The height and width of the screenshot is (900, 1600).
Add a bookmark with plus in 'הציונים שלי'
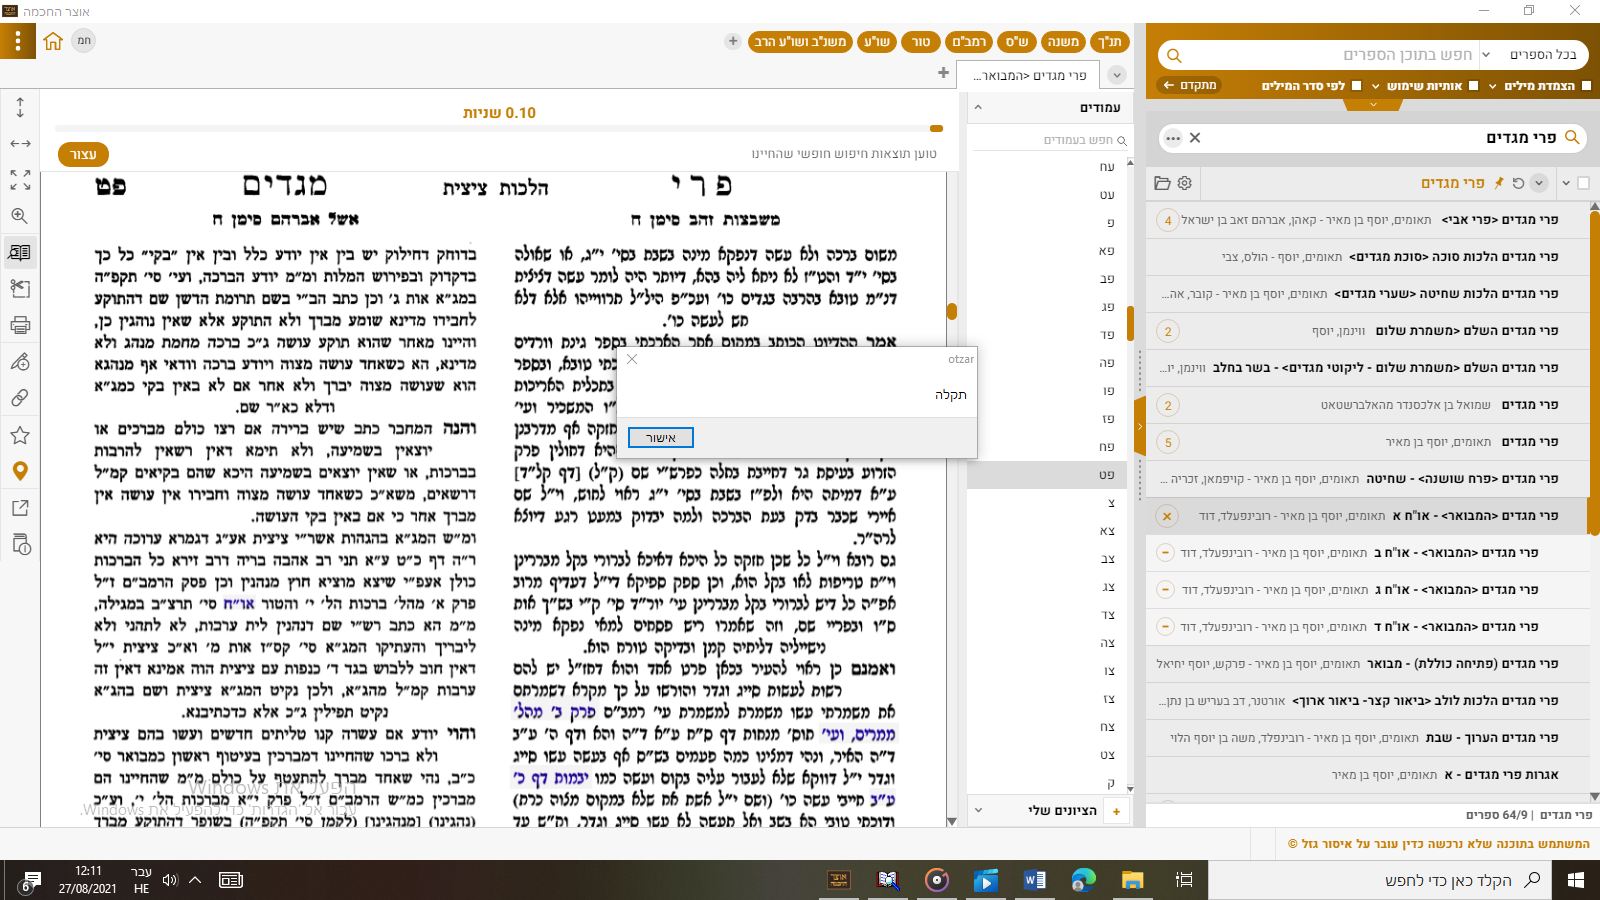tap(1117, 811)
